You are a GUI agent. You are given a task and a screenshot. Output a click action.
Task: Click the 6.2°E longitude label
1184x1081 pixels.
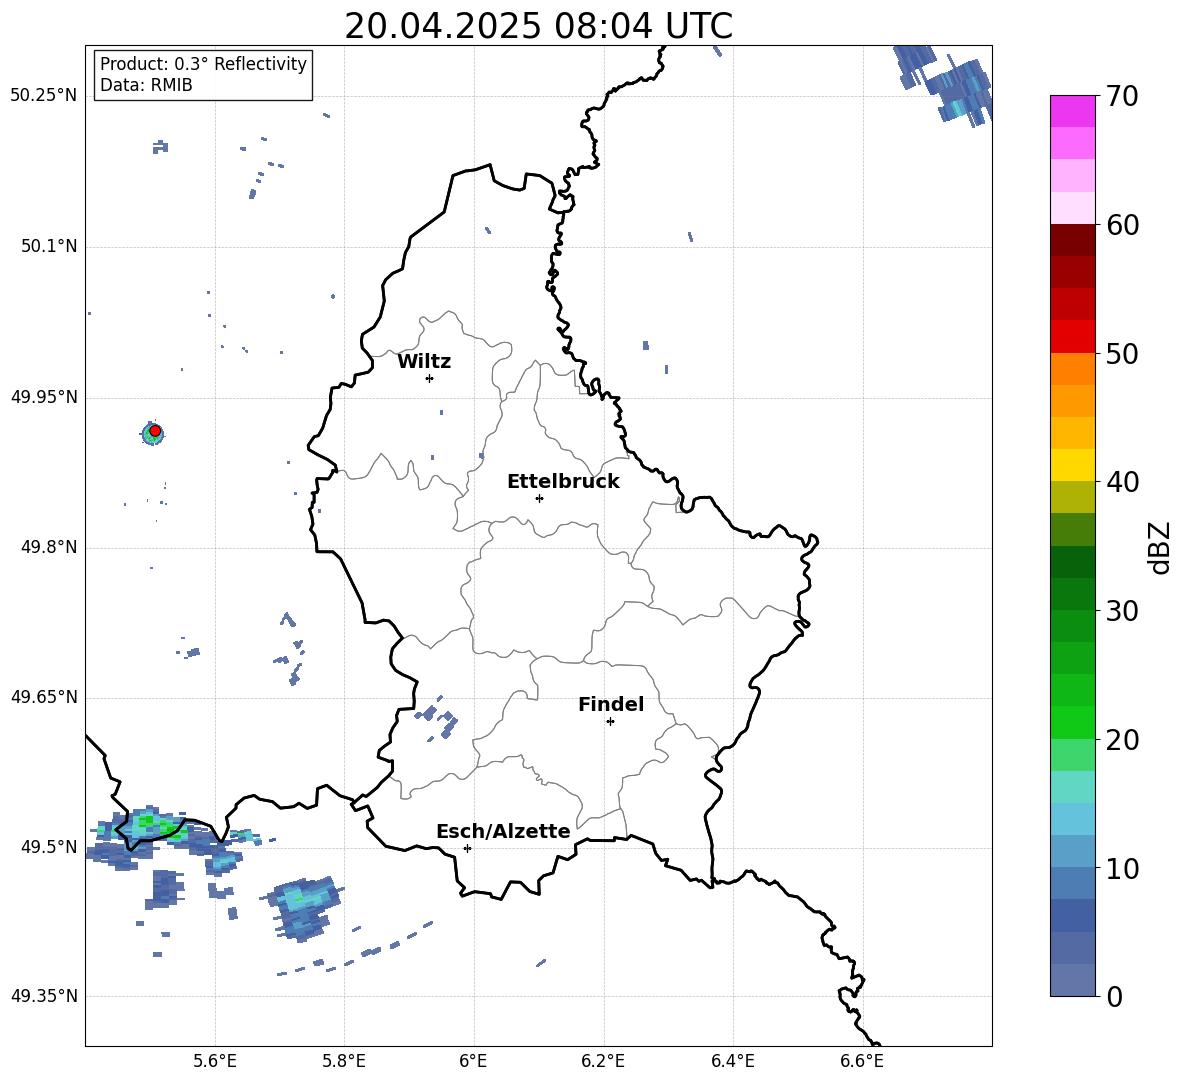[603, 1061]
